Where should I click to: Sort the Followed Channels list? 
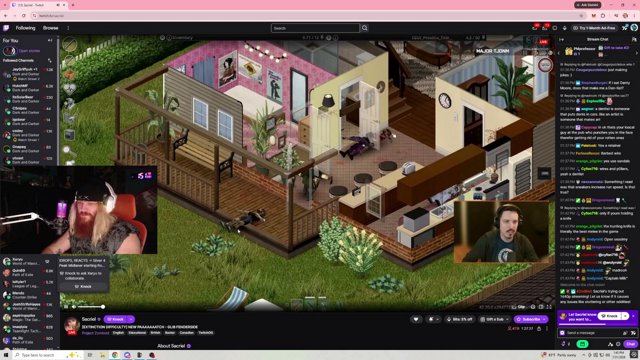(50, 60)
